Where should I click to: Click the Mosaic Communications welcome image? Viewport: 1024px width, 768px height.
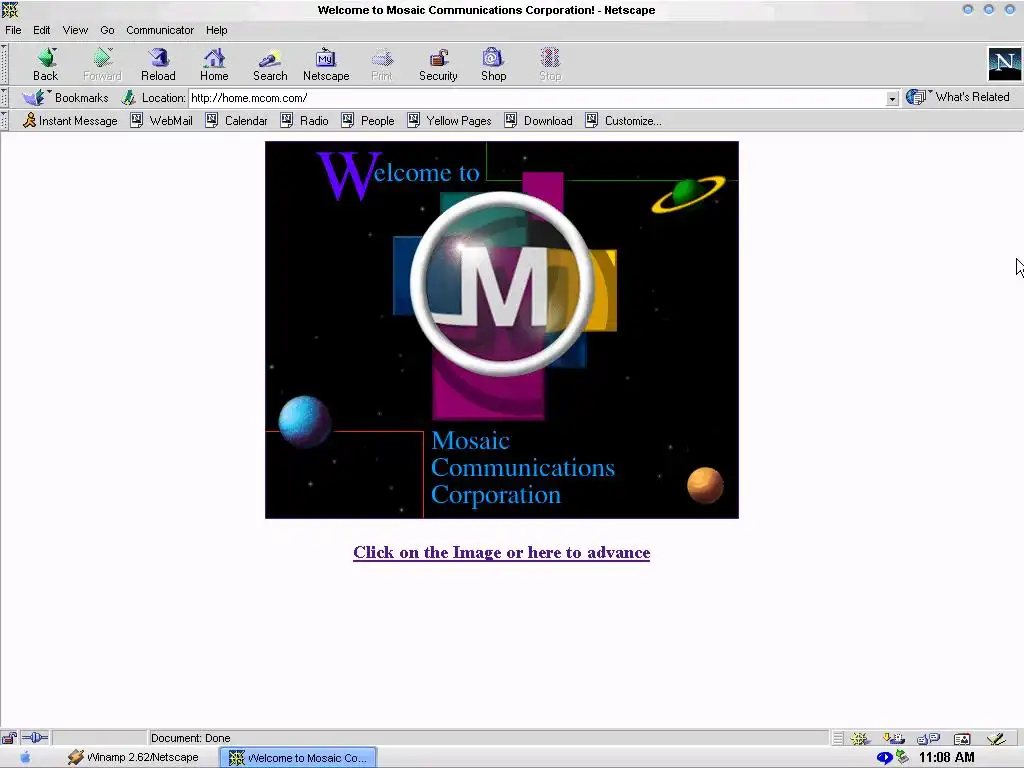(x=502, y=330)
